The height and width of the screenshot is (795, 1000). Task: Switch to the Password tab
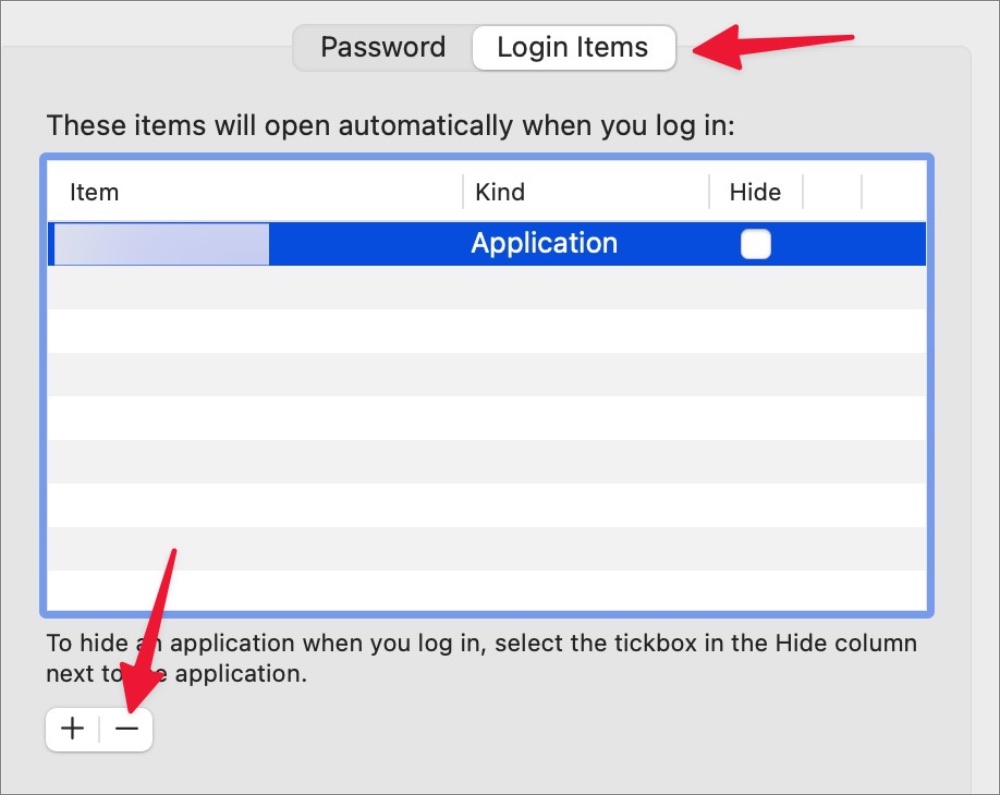tap(383, 48)
